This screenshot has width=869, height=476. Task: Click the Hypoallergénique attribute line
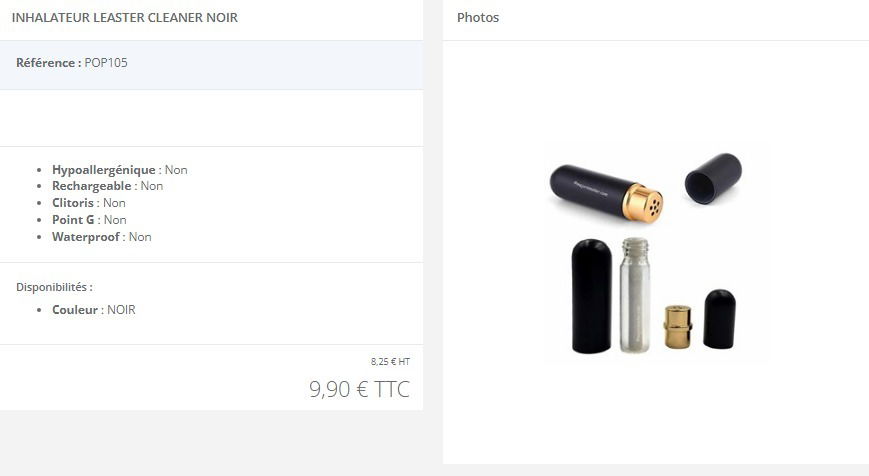120,170
